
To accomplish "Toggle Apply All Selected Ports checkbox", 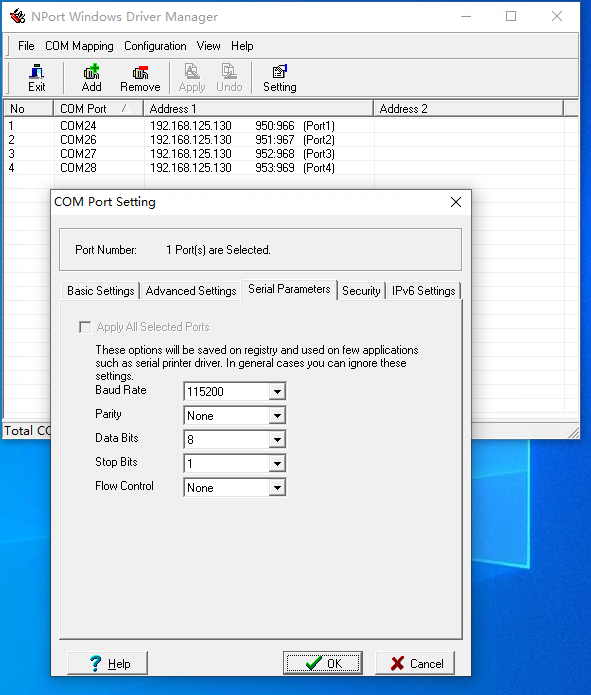I will (85, 327).
